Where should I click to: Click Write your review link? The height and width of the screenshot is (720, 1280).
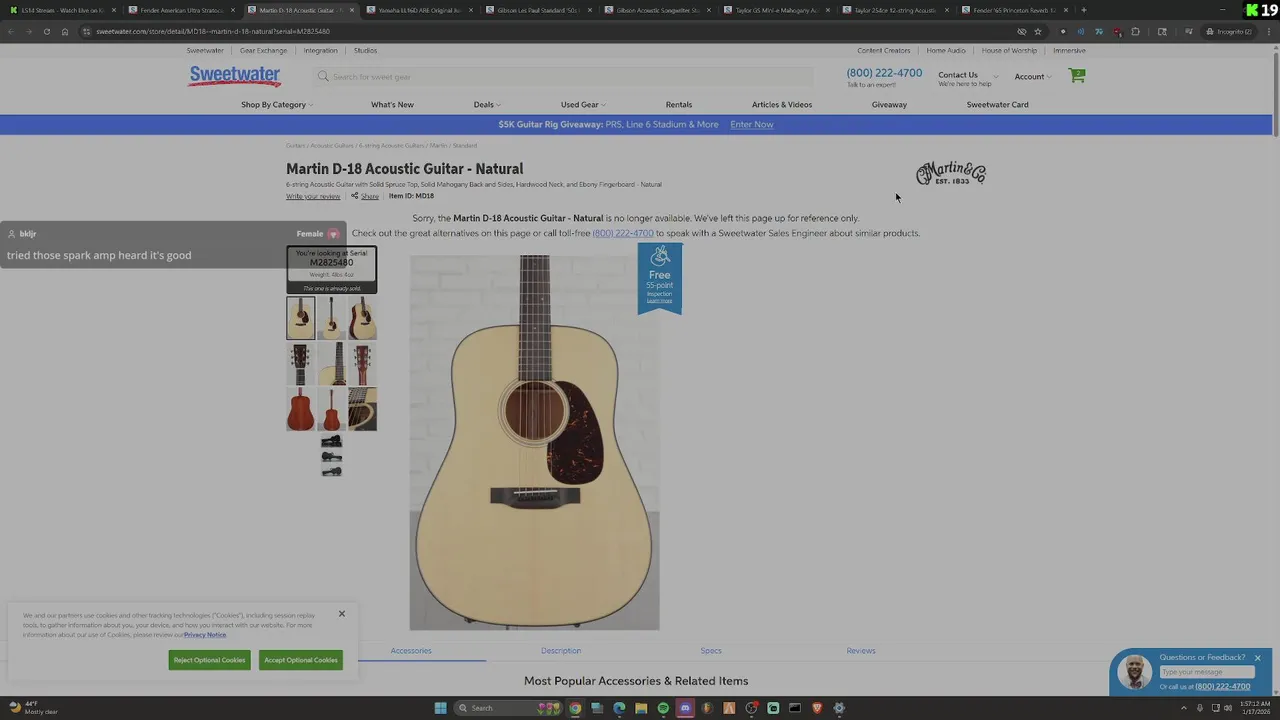(x=313, y=196)
